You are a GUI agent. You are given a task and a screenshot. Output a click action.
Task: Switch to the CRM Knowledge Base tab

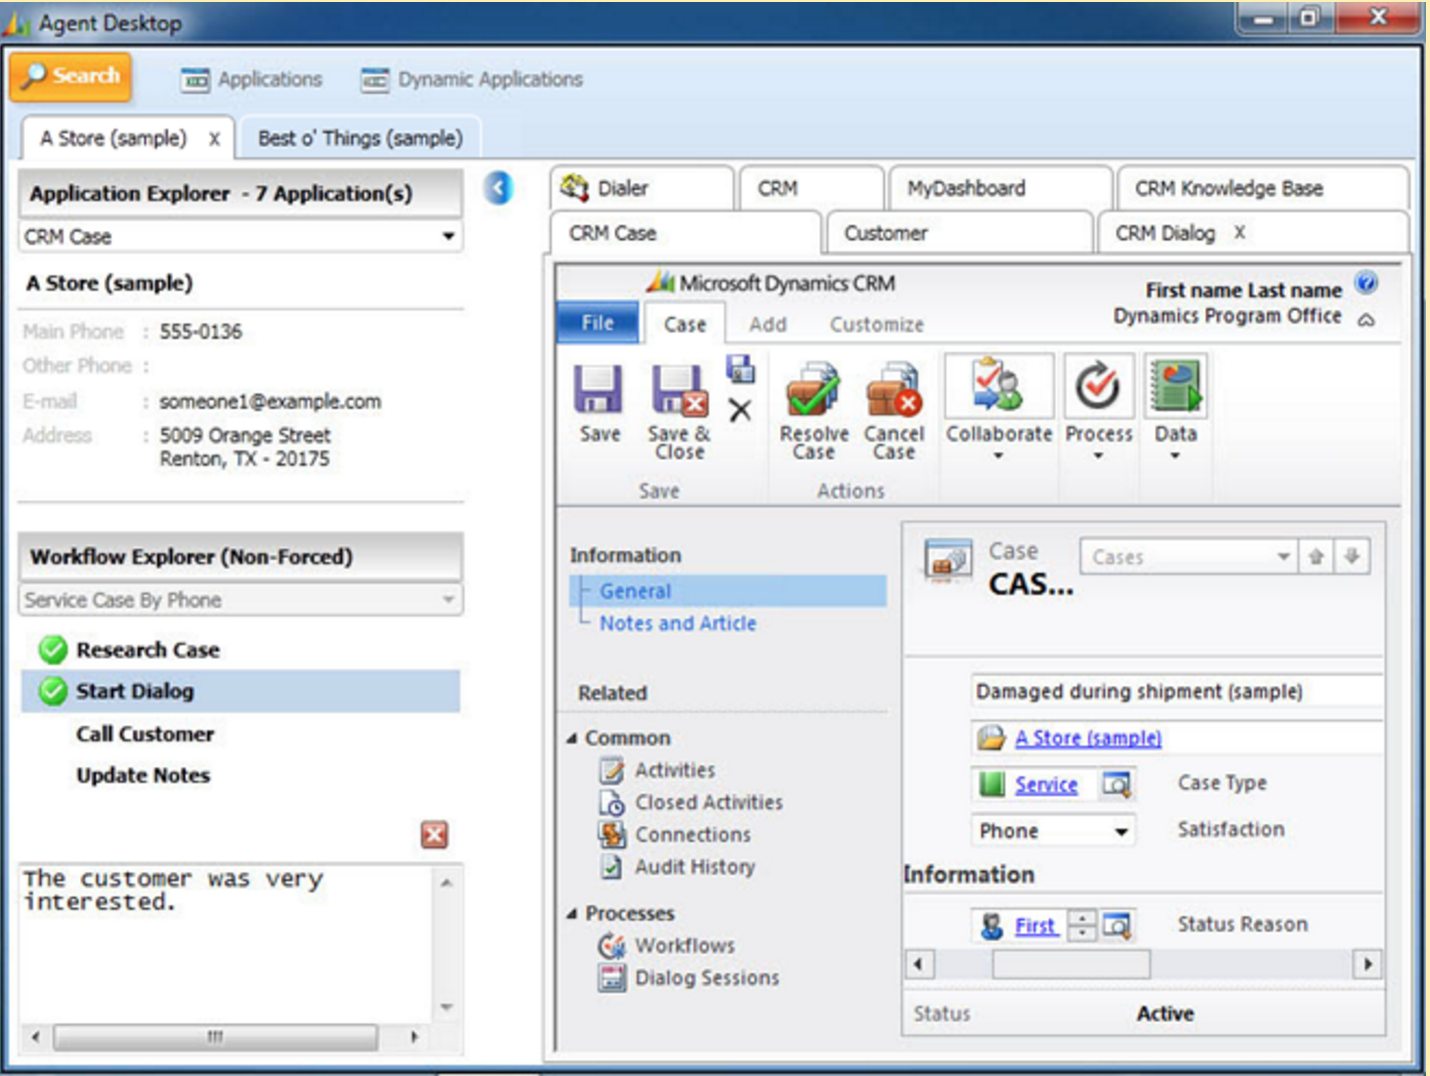(x=1228, y=188)
